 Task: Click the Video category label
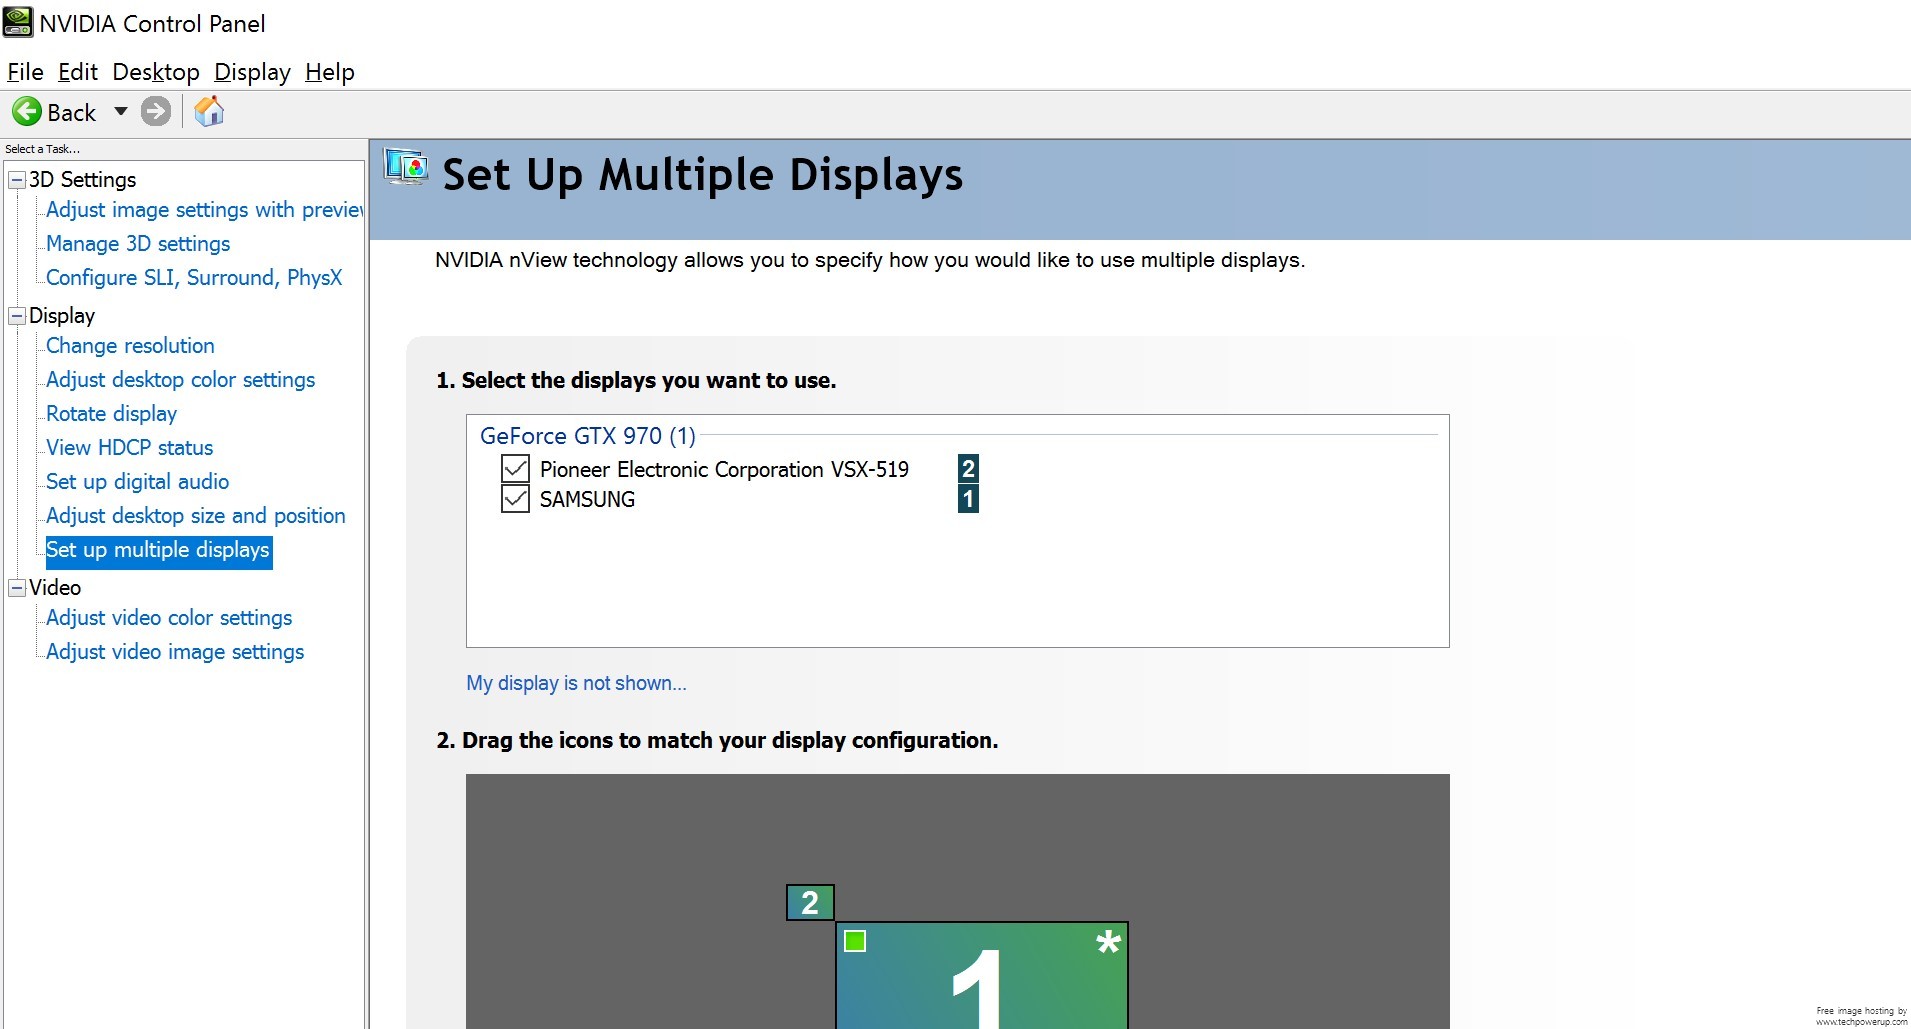click(x=55, y=588)
